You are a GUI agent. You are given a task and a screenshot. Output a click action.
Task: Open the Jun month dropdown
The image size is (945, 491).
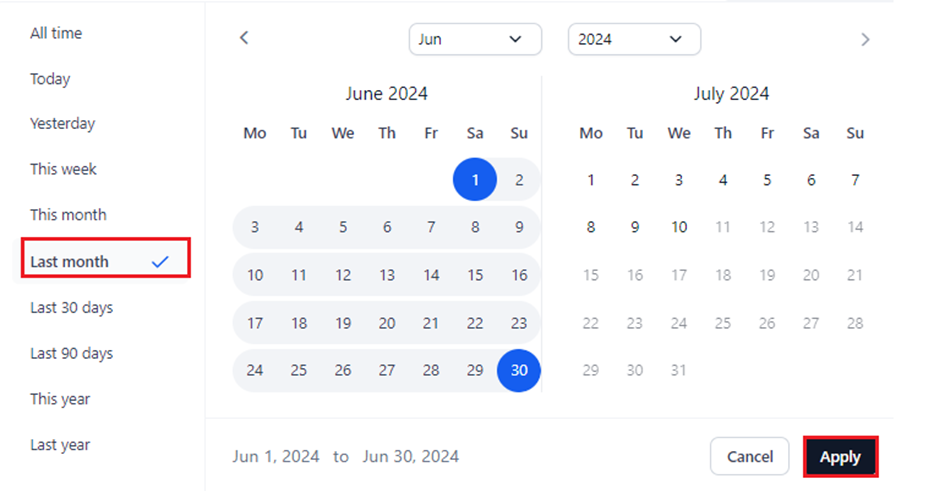click(x=474, y=40)
